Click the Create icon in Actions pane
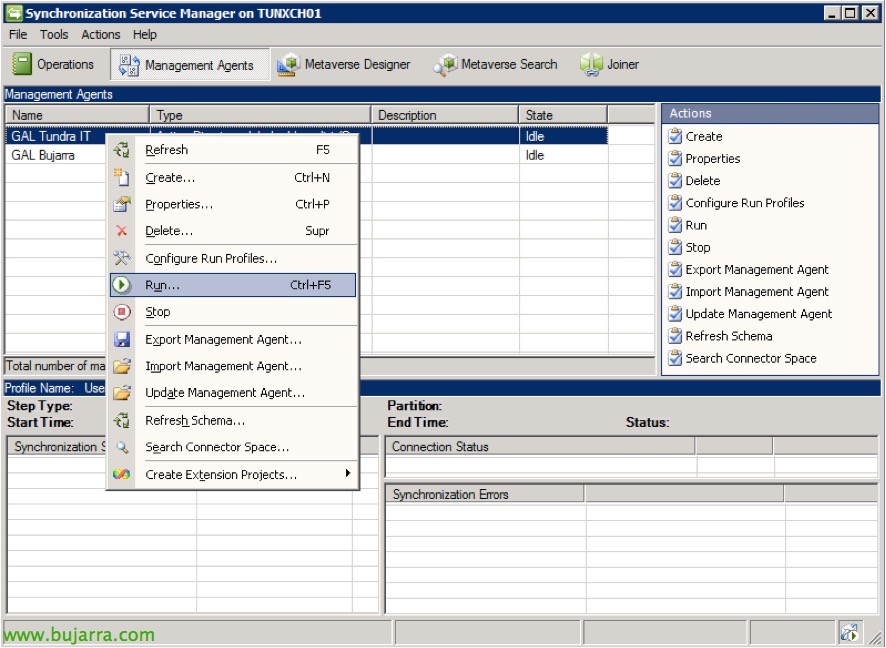 click(x=675, y=136)
